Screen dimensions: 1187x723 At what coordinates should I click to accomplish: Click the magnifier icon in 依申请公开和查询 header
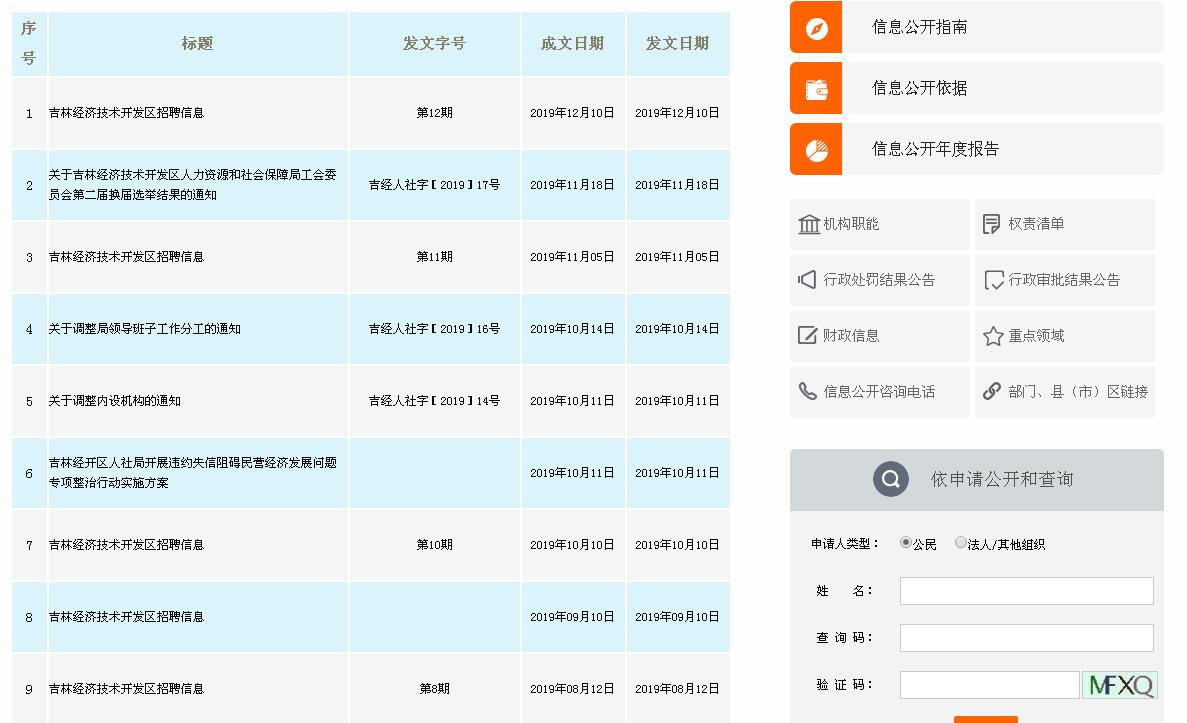coord(890,479)
